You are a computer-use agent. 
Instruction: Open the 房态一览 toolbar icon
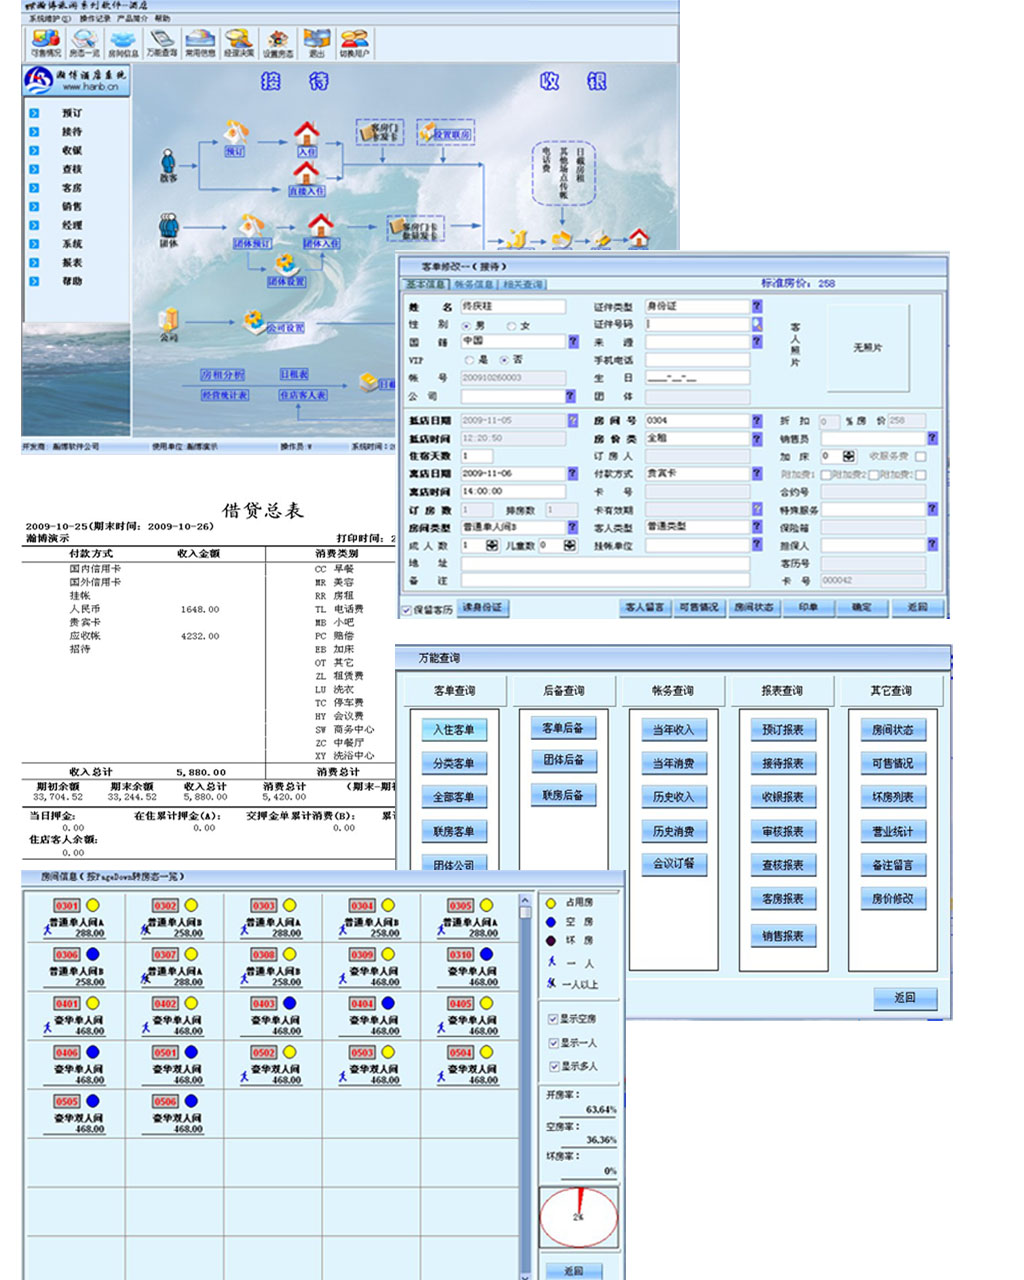point(84,43)
